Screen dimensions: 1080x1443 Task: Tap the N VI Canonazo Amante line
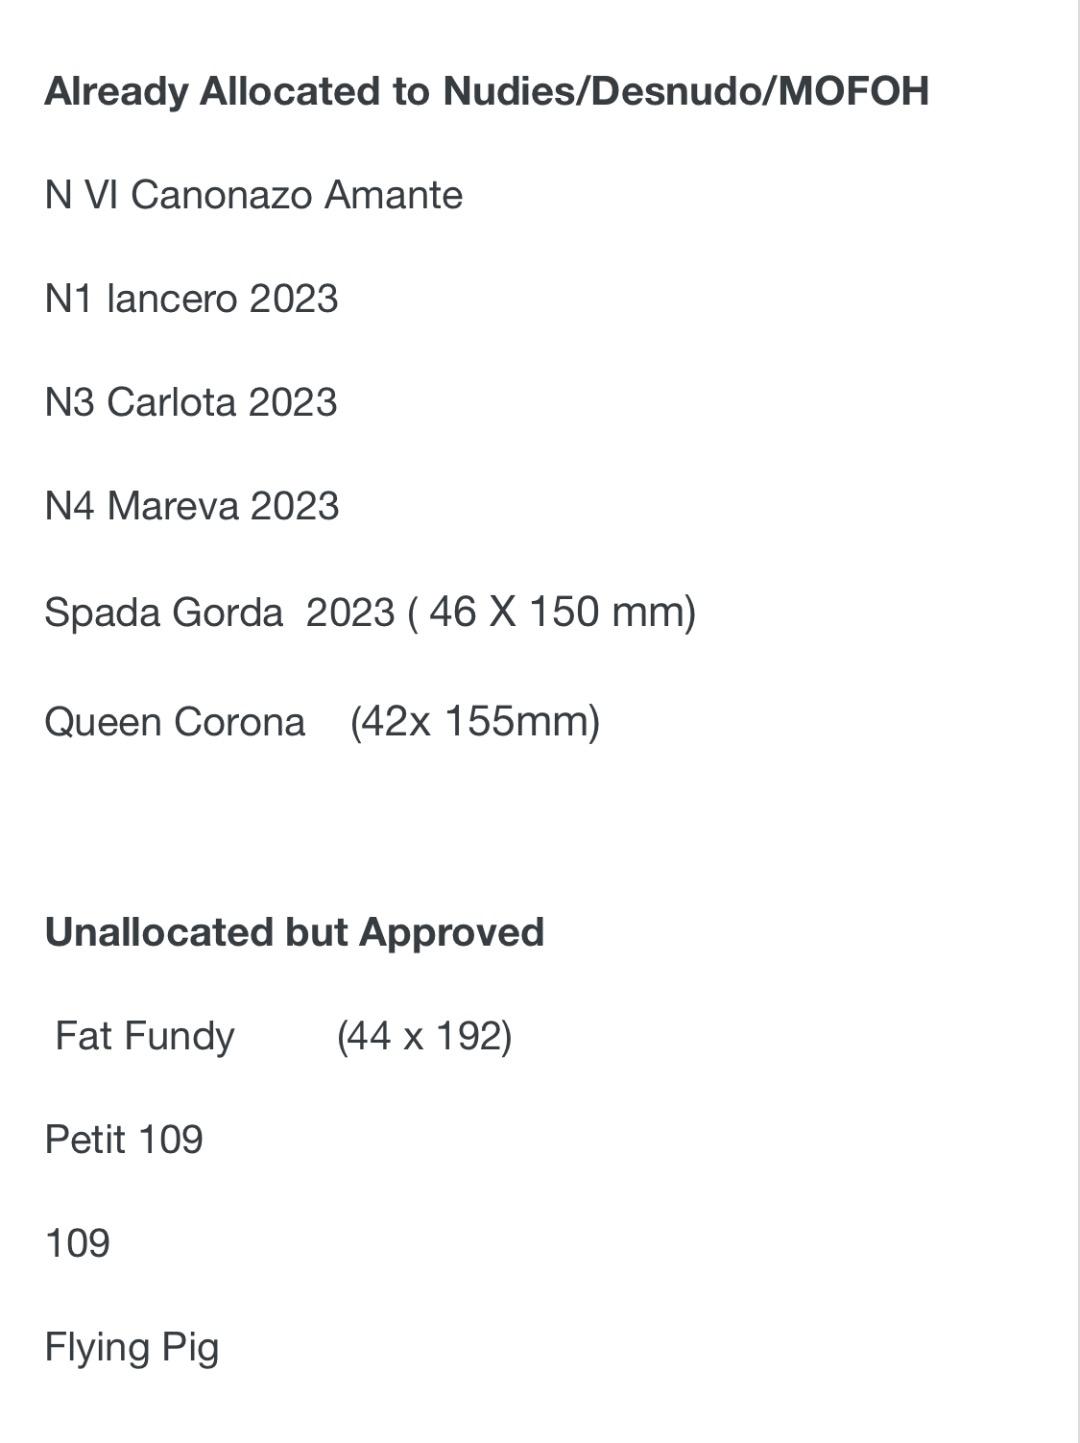254,195
